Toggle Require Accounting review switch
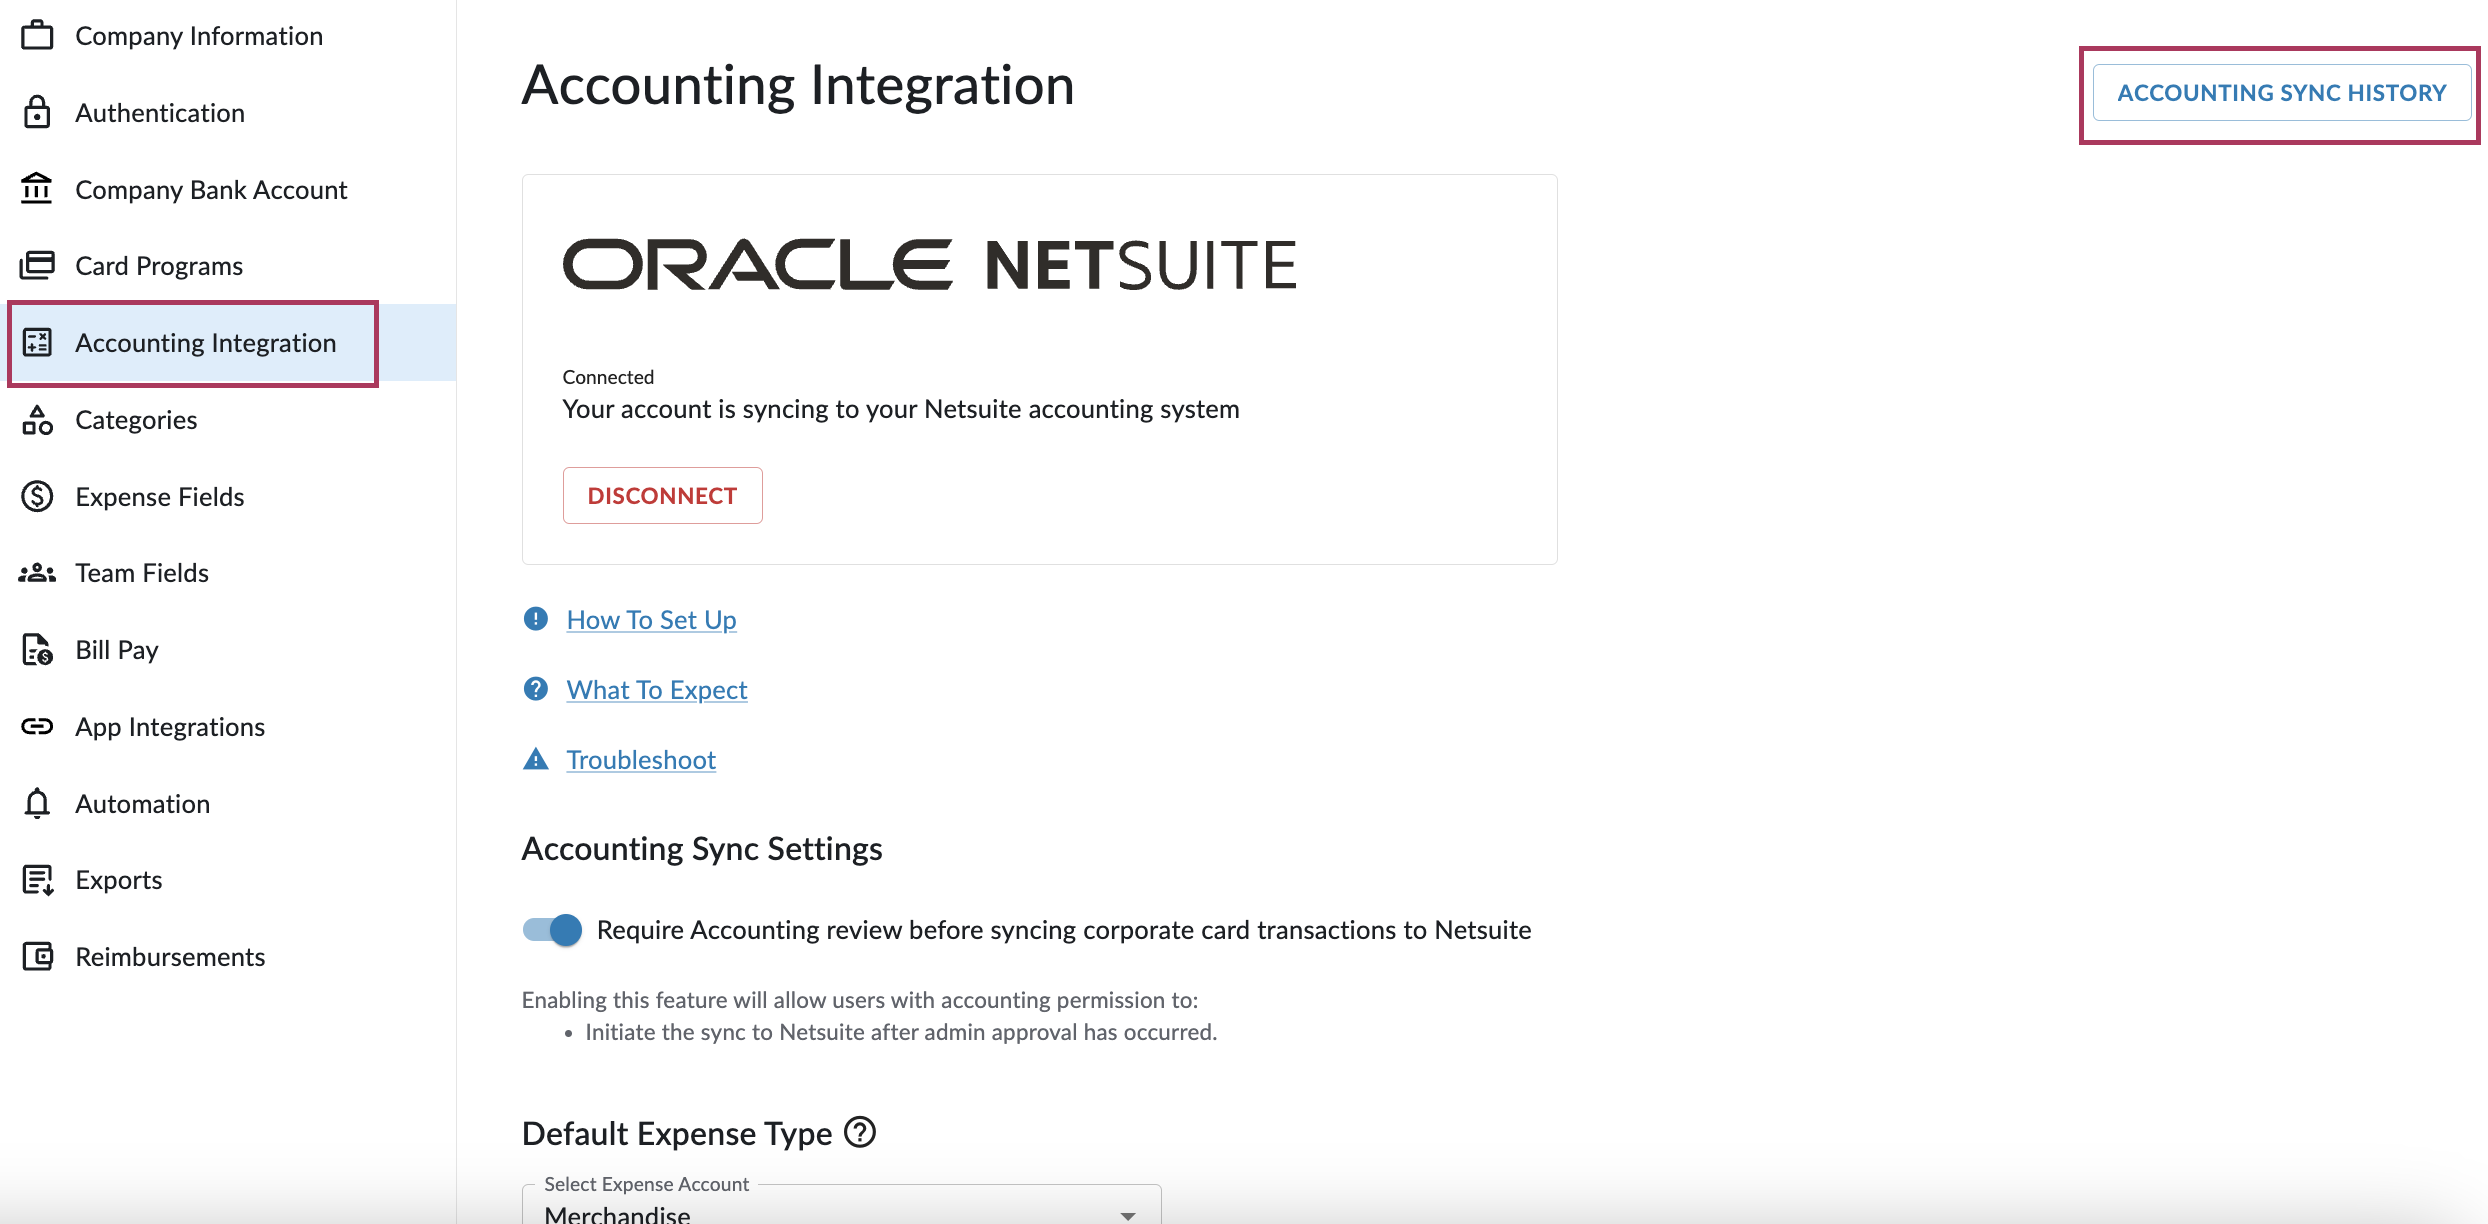Image resolution: width=2488 pixels, height=1224 pixels. point(552,930)
